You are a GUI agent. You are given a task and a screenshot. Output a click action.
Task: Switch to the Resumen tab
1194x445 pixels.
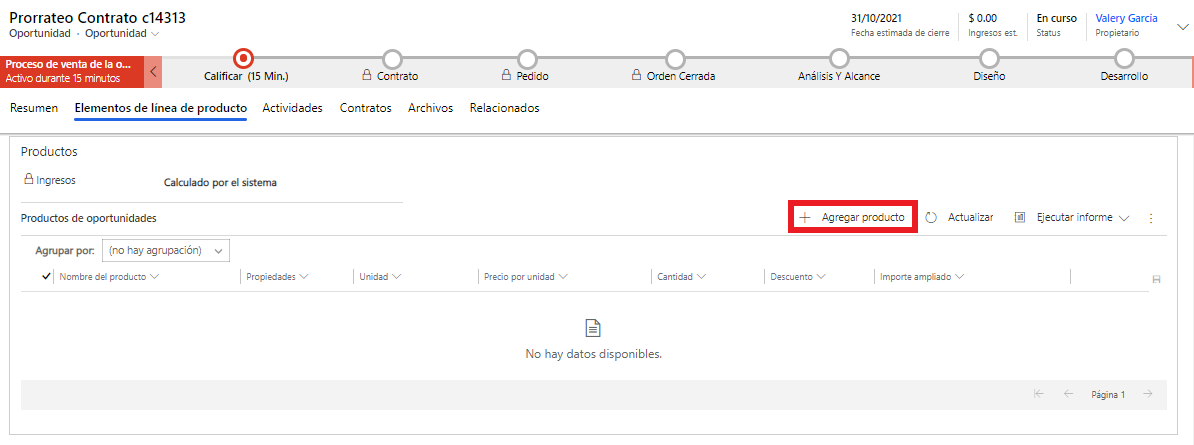34,108
